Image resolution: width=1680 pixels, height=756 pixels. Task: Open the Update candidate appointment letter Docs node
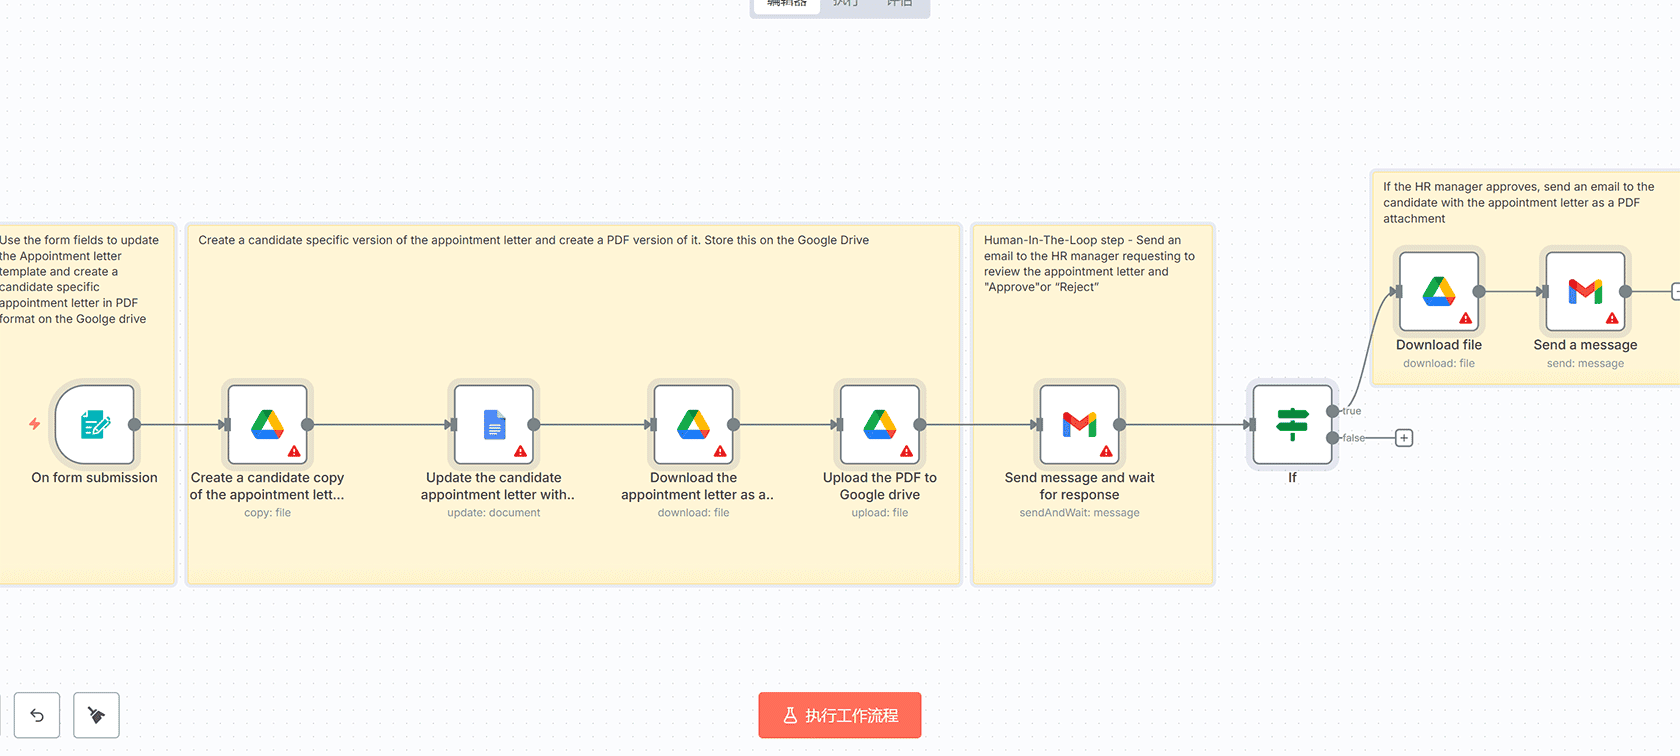pos(494,424)
